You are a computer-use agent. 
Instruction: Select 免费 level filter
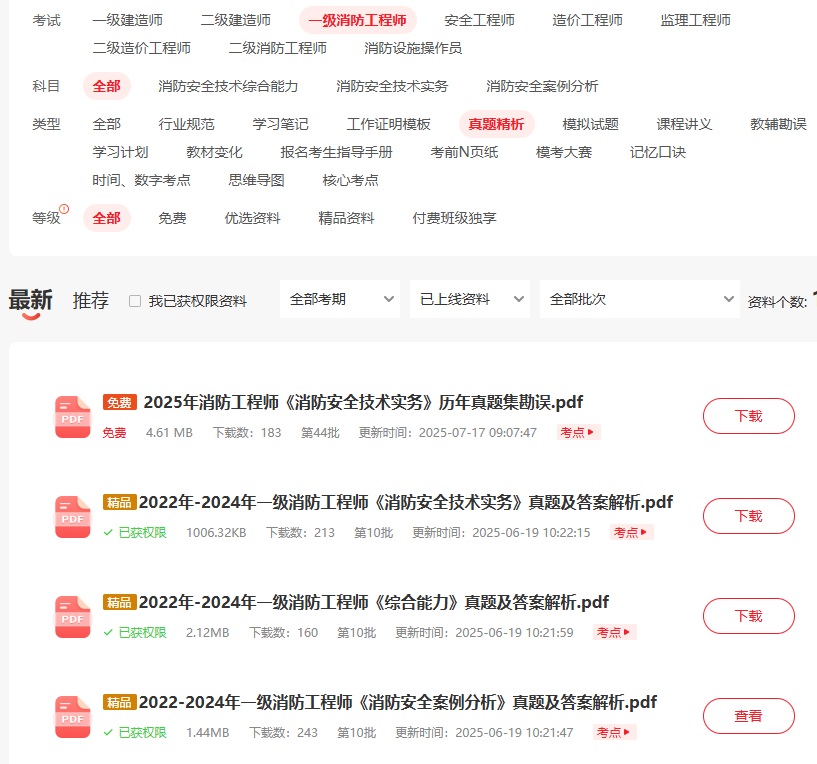tap(172, 218)
